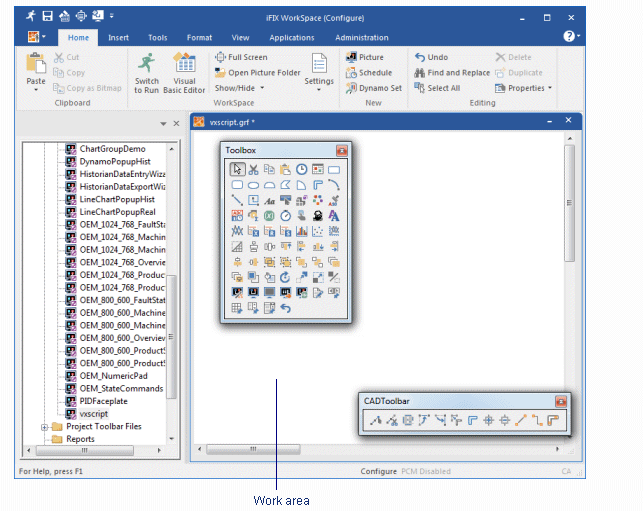Click the scatter plot chart icon in Toolbox

point(317,231)
